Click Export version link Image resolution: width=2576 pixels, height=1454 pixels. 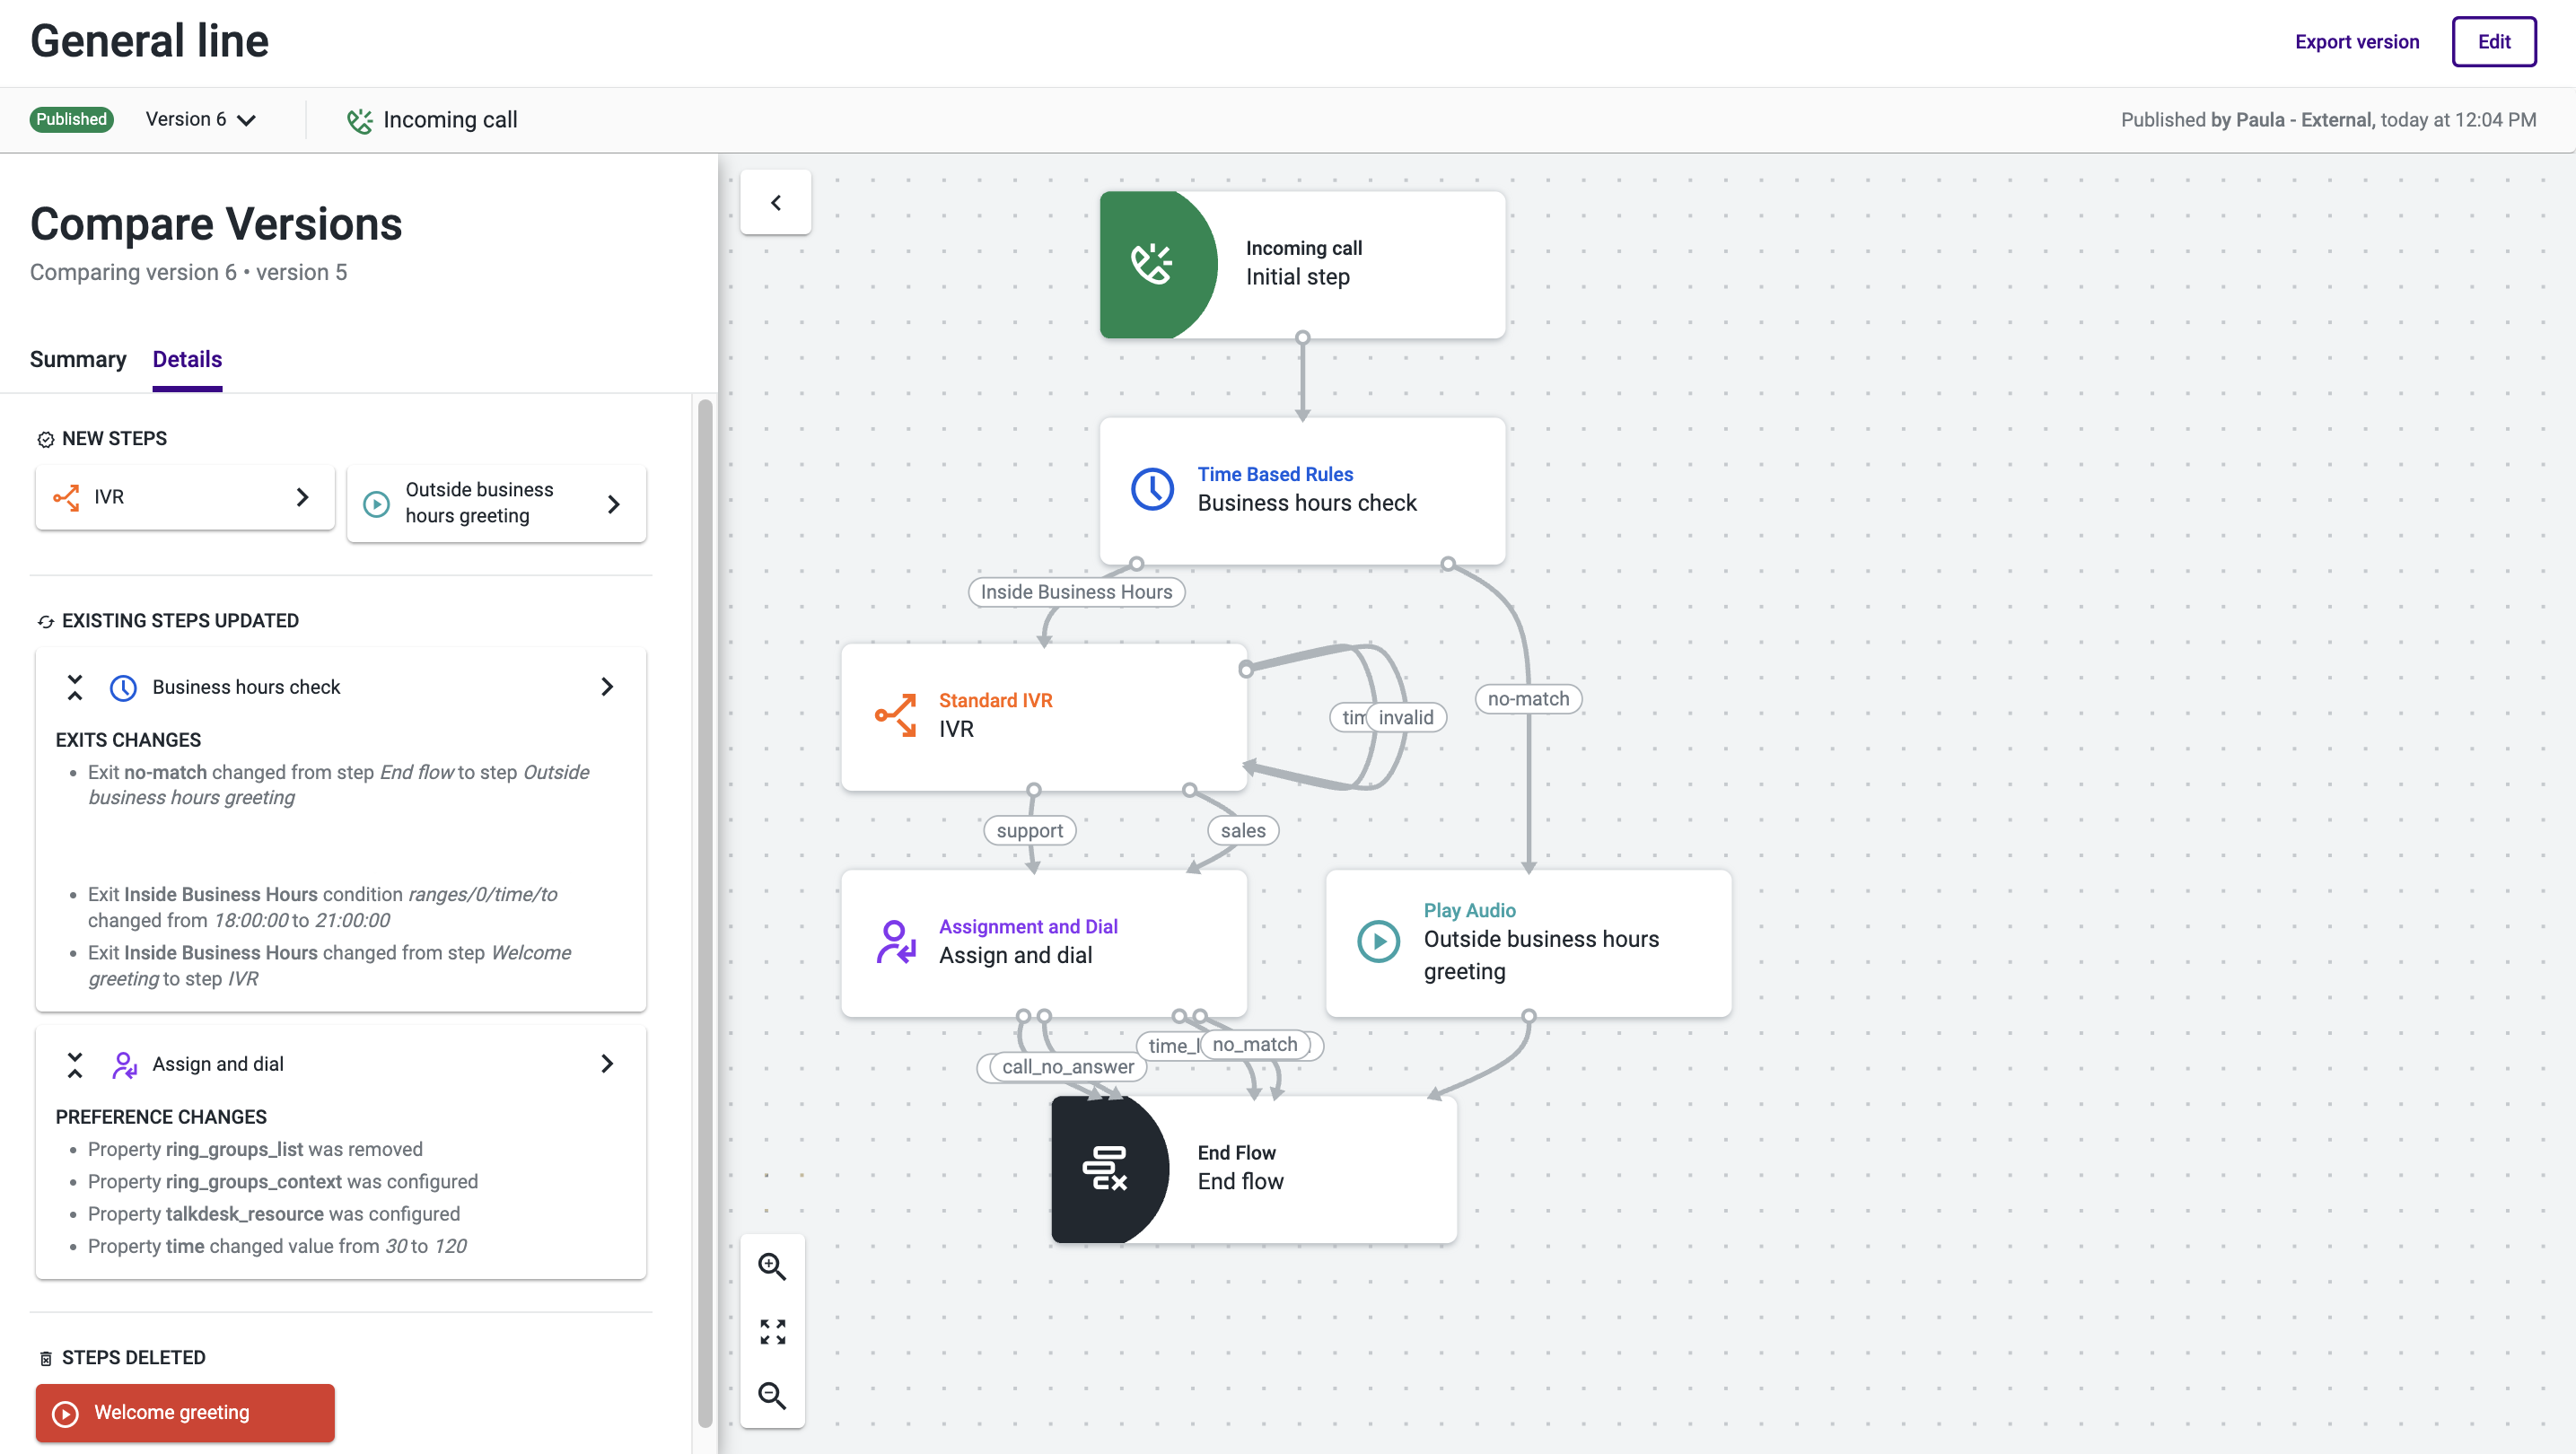coord(2357,41)
